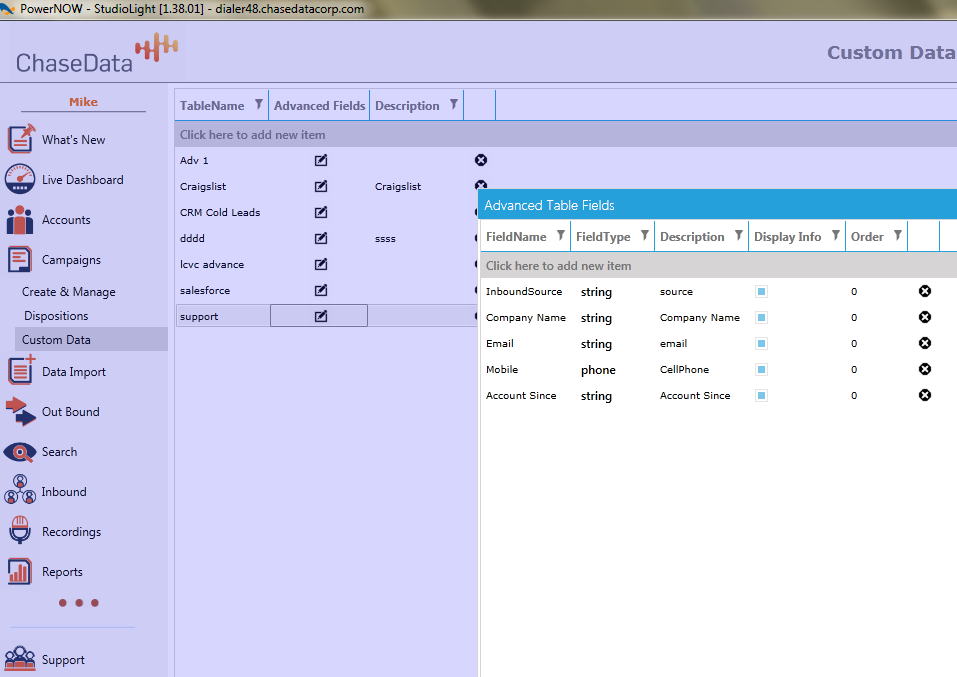The height and width of the screenshot is (677, 957).
Task: Open the Recordings microphone icon
Action: pos(20,531)
